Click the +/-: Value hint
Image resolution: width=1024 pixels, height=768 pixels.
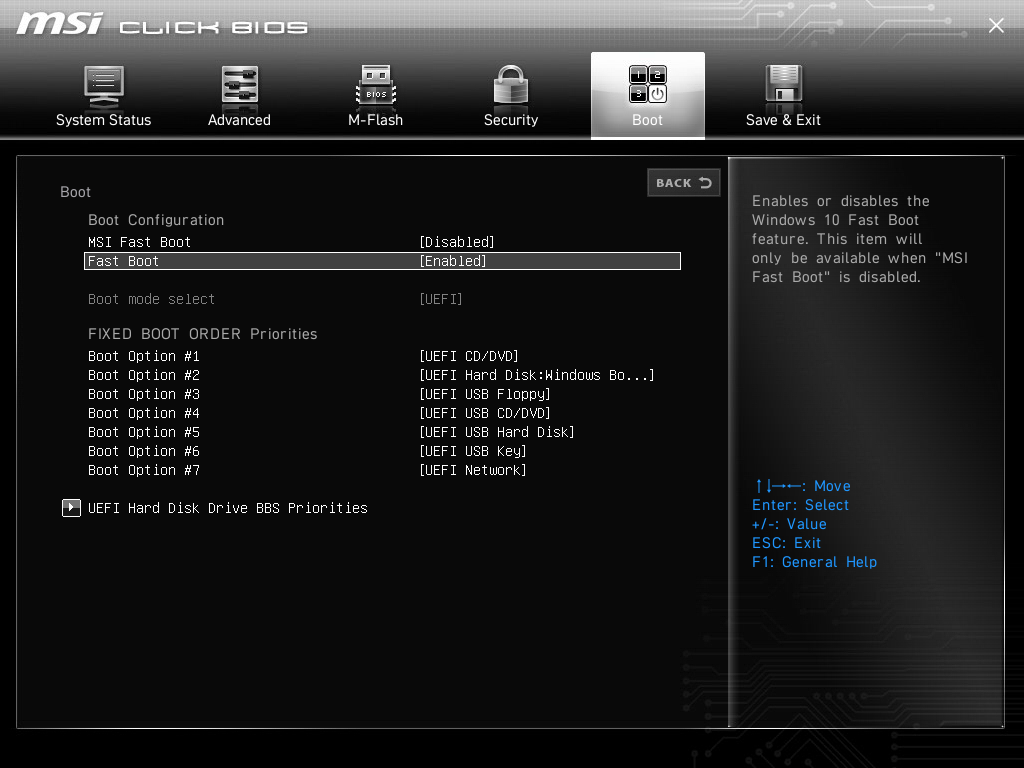789,524
